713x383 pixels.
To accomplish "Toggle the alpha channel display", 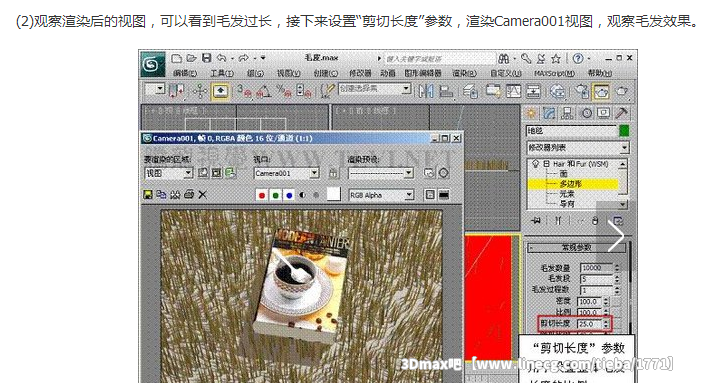I will [302, 195].
